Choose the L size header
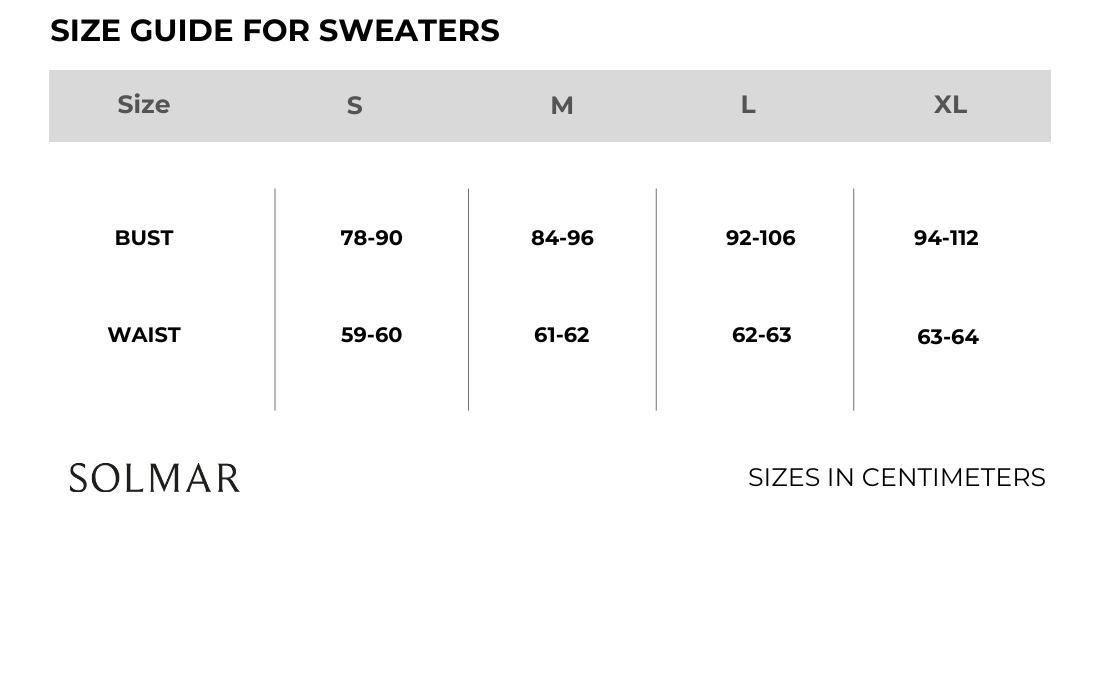 click(748, 104)
